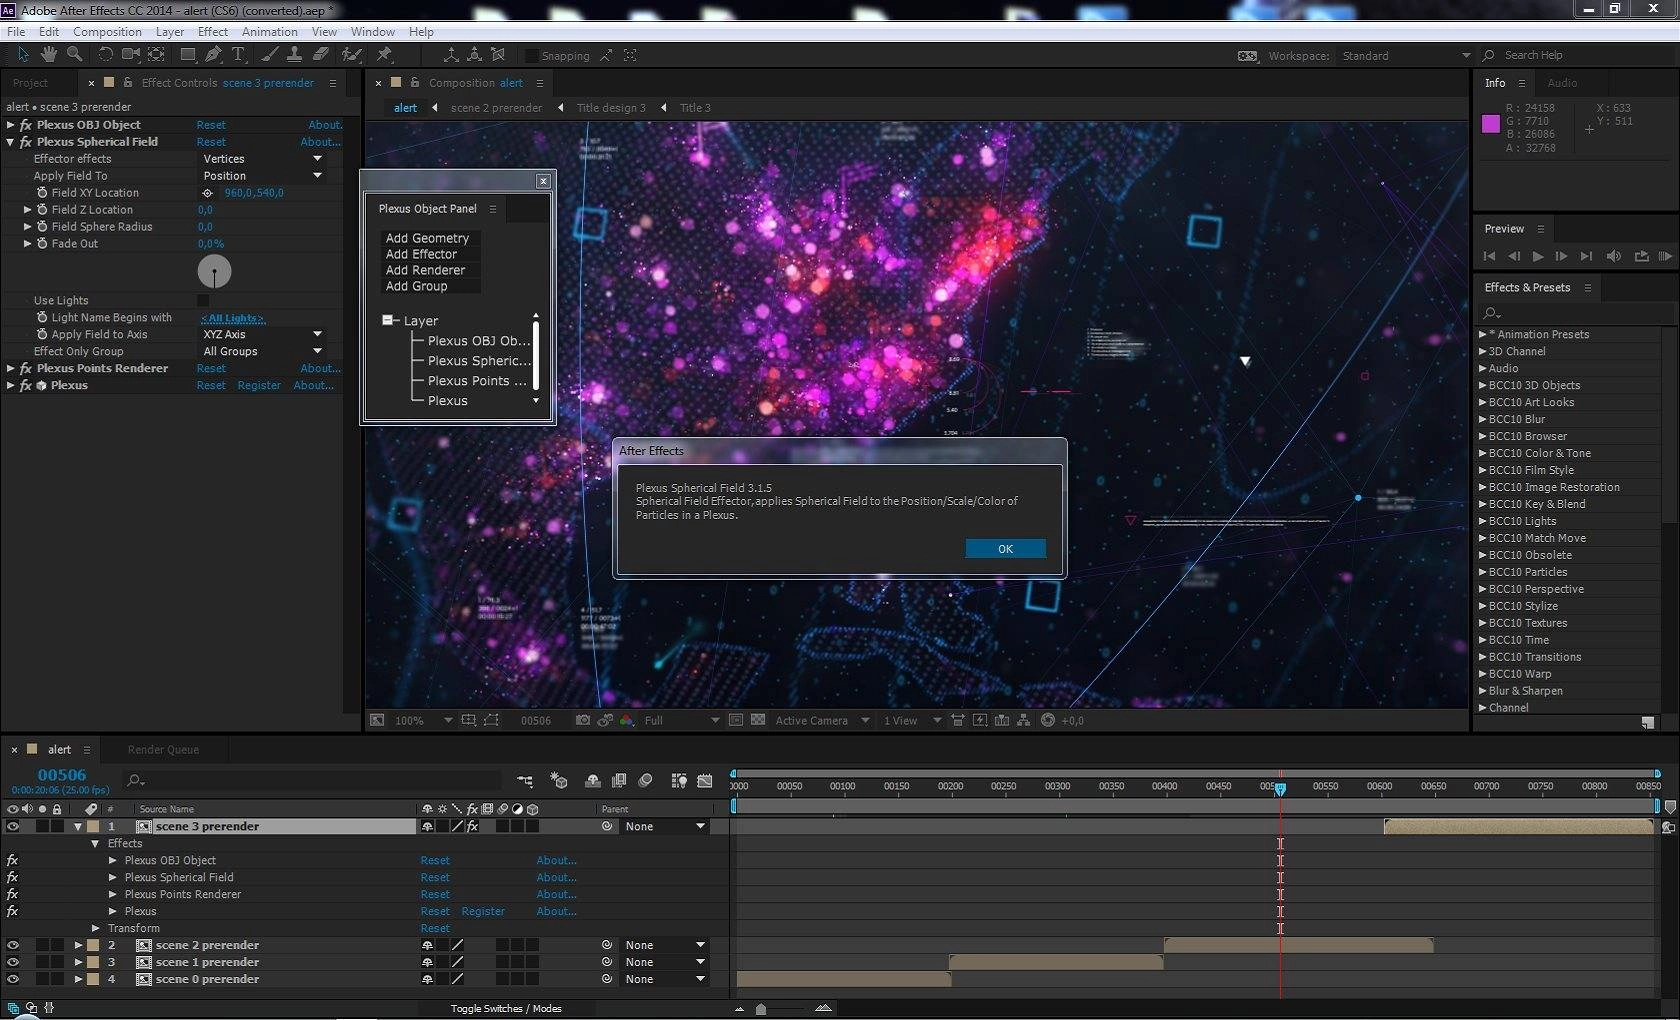Open viewer resolution Full dropdown
The height and width of the screenshot is (1020, 1680).
(681, 720)
